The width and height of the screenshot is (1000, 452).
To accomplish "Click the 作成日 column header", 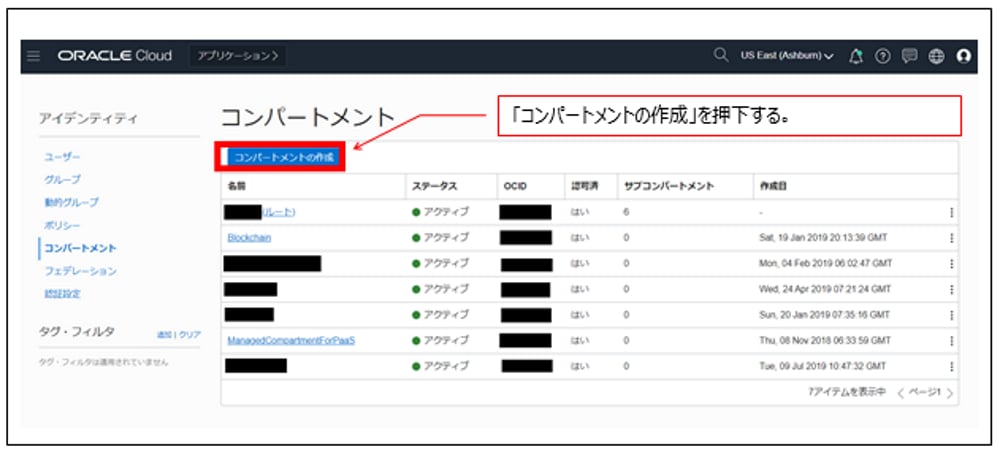I will [x=772, y=187].
